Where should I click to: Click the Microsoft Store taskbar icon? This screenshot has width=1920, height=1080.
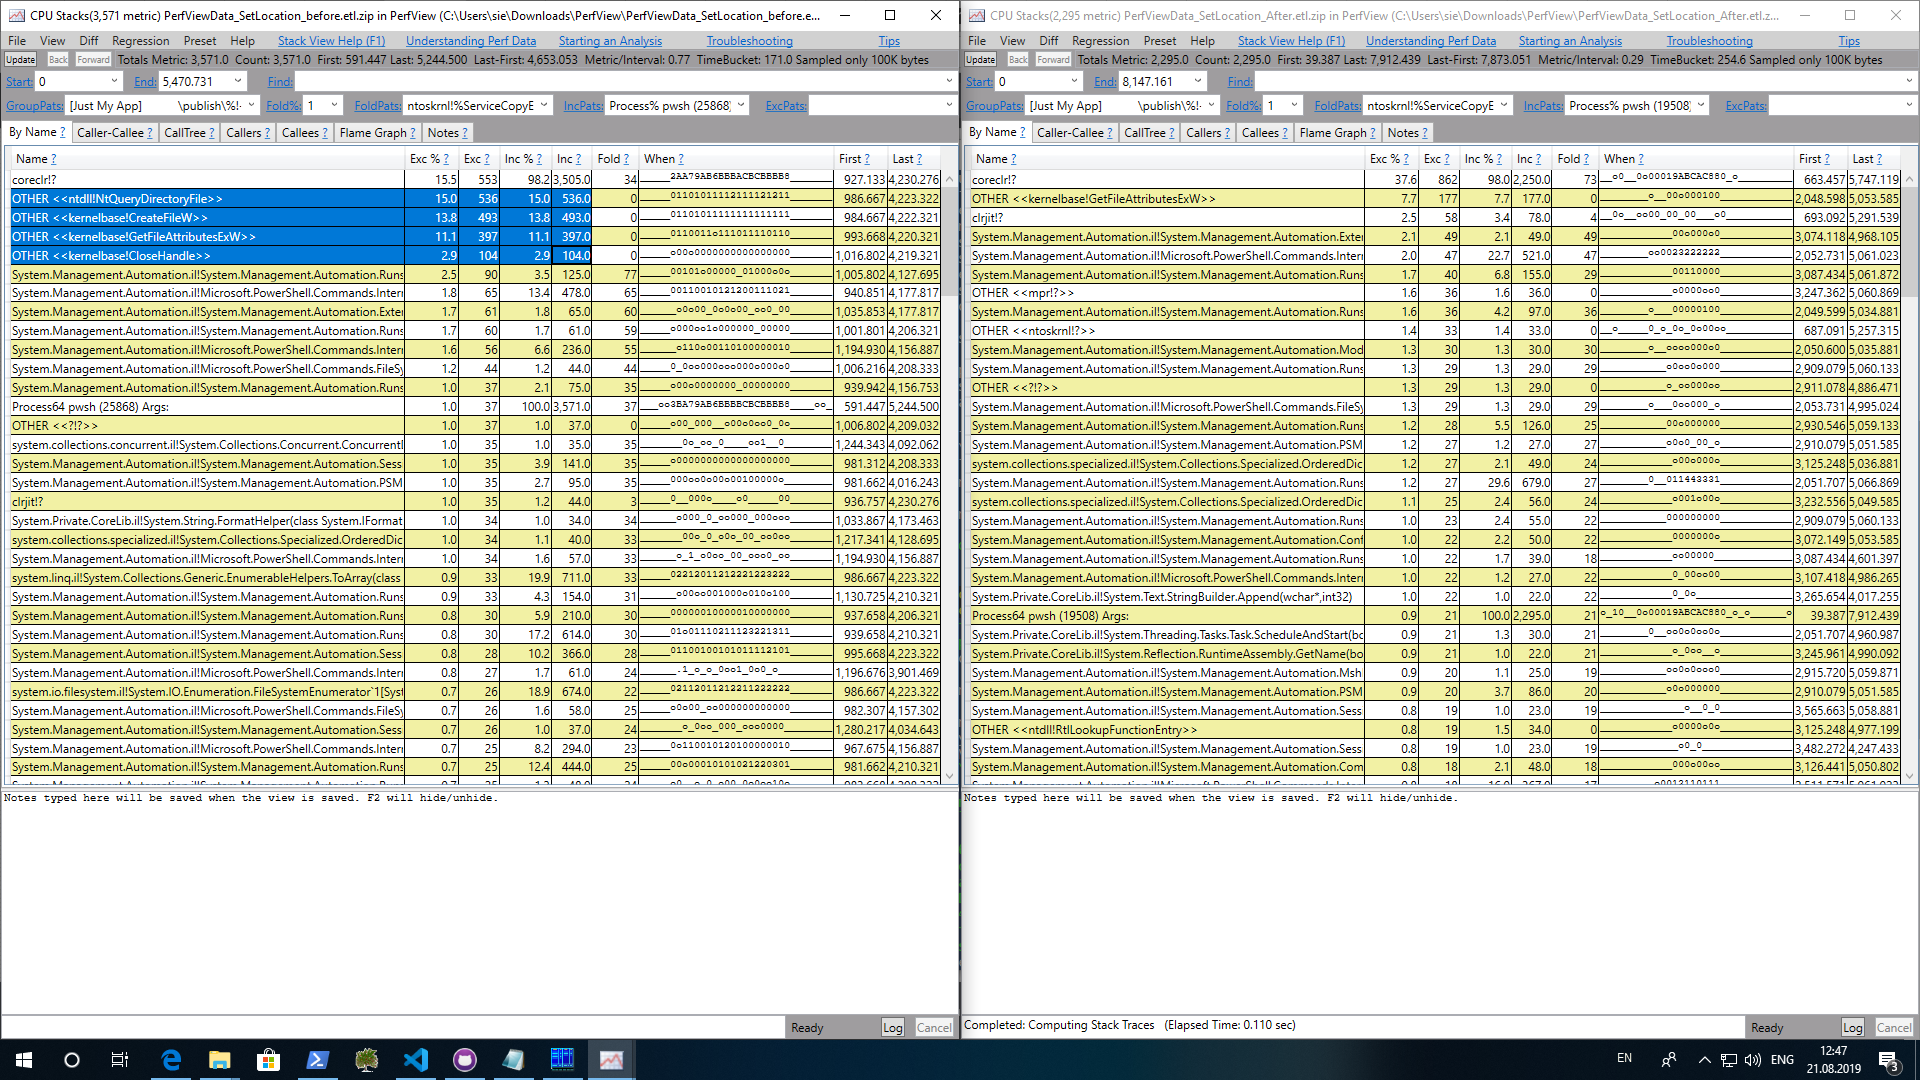(x=268, y=1060)
